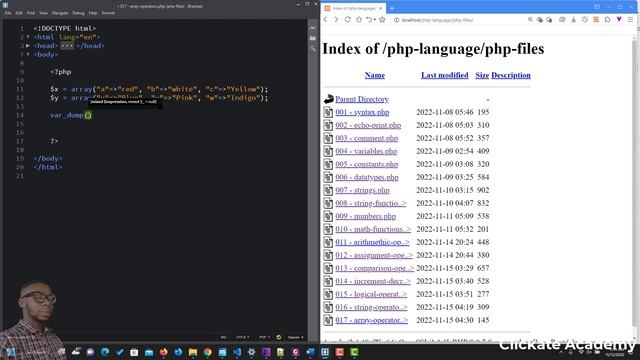Image resolution: width=640 pixels, height=360 pixels.
Task: Click the green lint status check icon
Action: 279,337
